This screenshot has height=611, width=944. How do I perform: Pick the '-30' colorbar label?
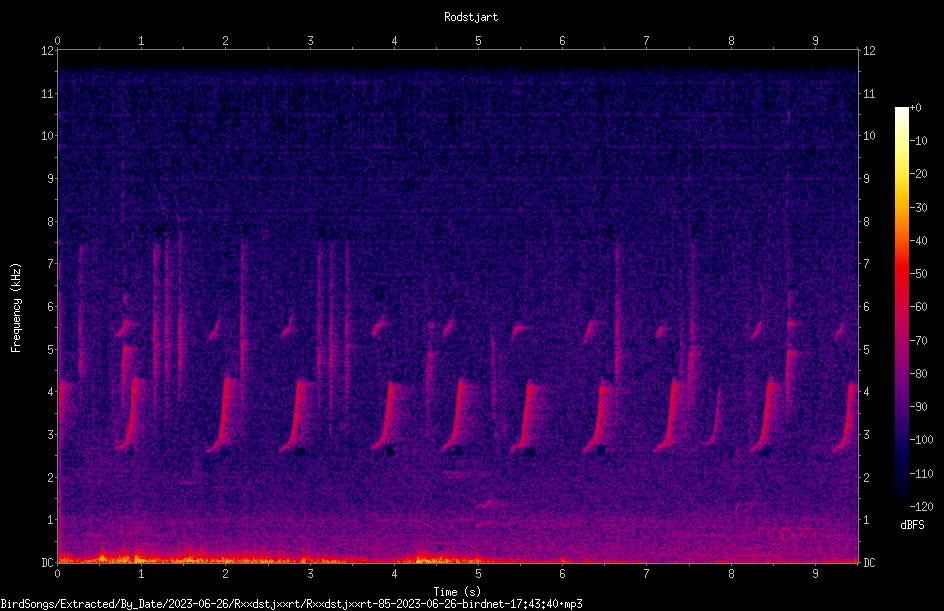point(918,208)
